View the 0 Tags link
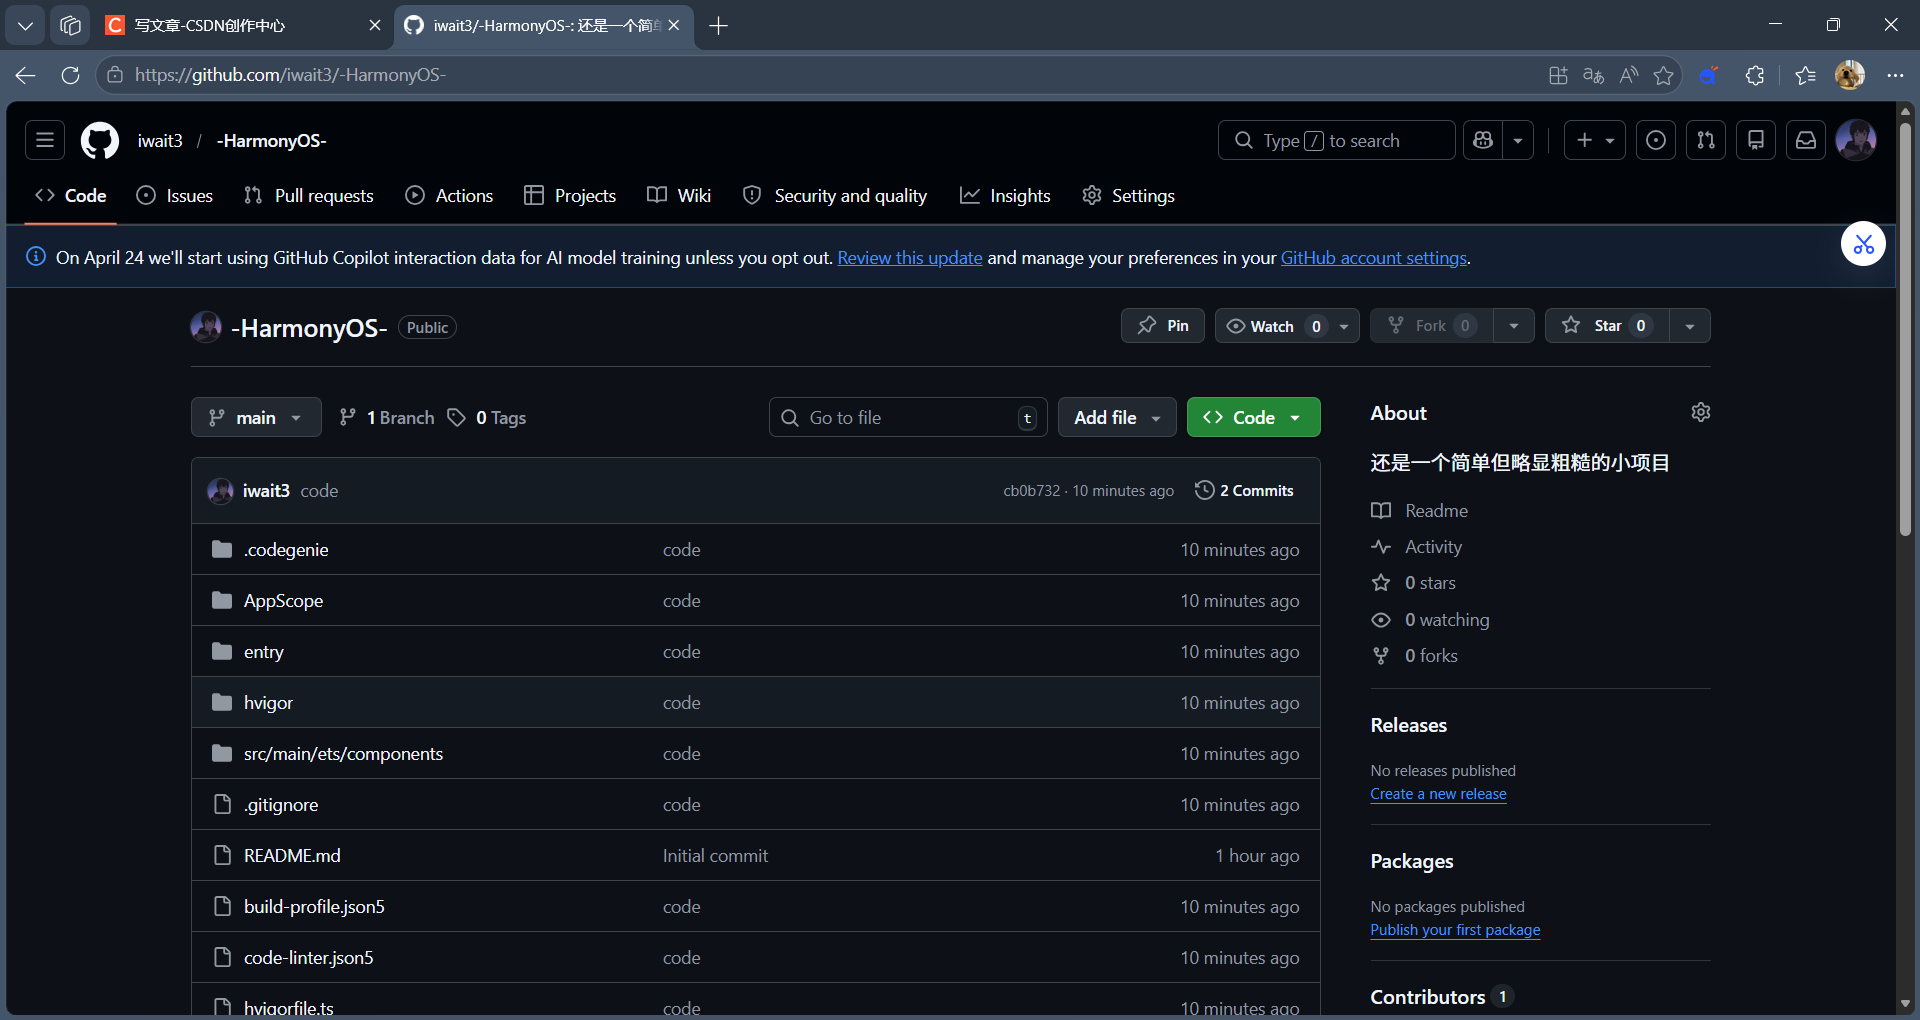The height and width of the screenshot is (1020, 1920). pyautogui.click(x=487, y=417)
